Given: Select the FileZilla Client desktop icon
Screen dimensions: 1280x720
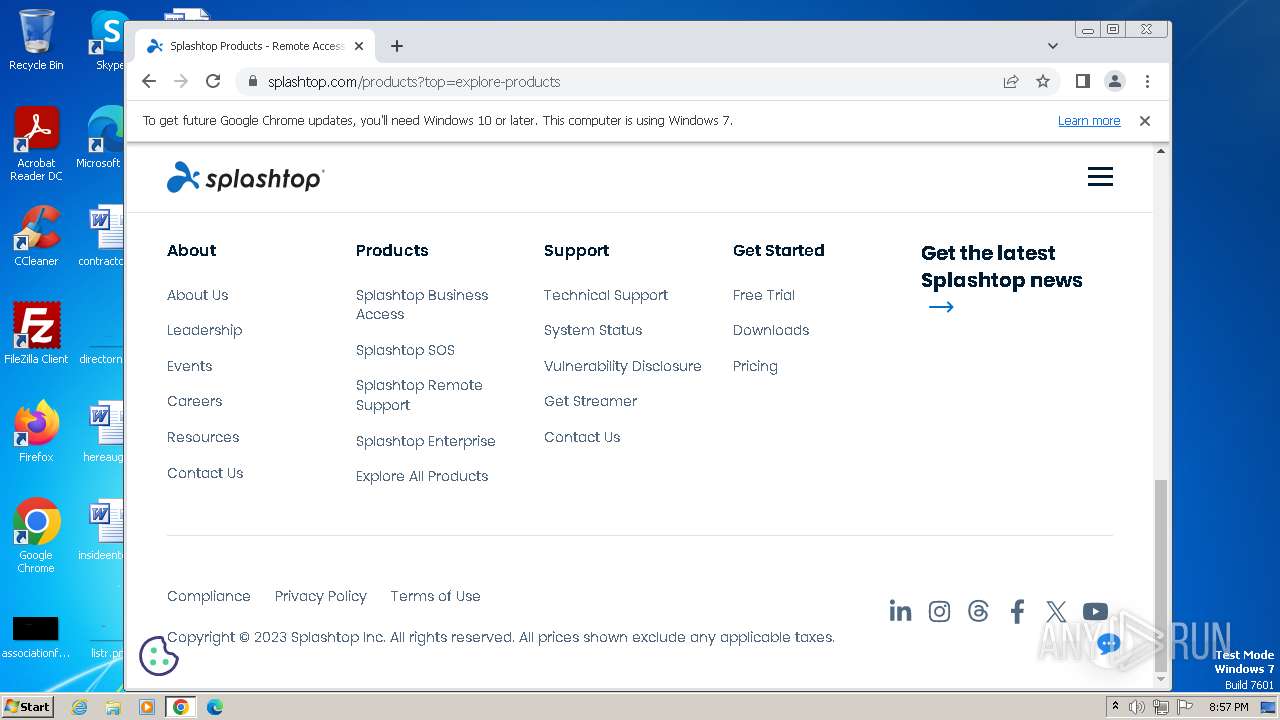Looking at the screenshot, I should pyautogui.click(x=36, y=334).
